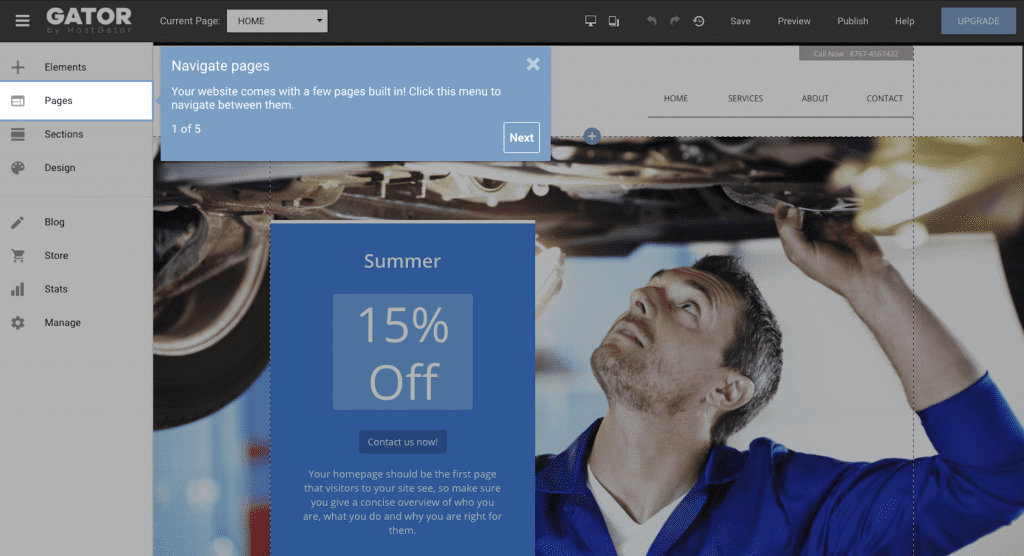Go to Blog in the sidebar
The width and height of the screenshot is (1024, 556).
tap(54, 222)
